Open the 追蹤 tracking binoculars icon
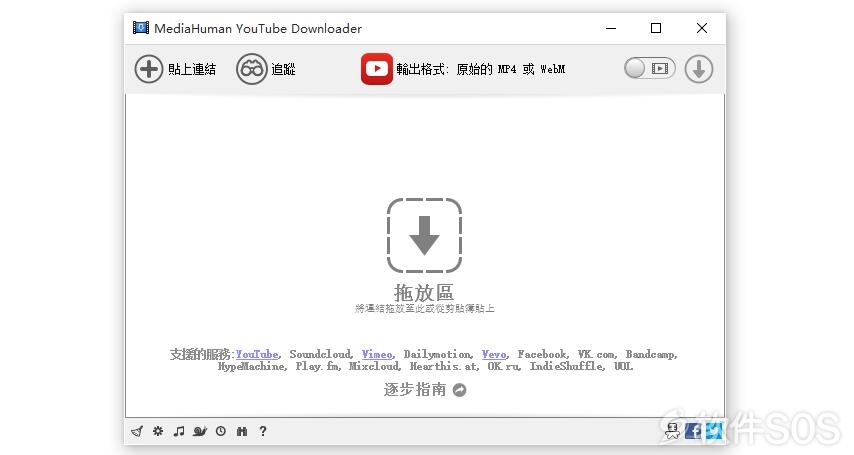 coord(252,69)
